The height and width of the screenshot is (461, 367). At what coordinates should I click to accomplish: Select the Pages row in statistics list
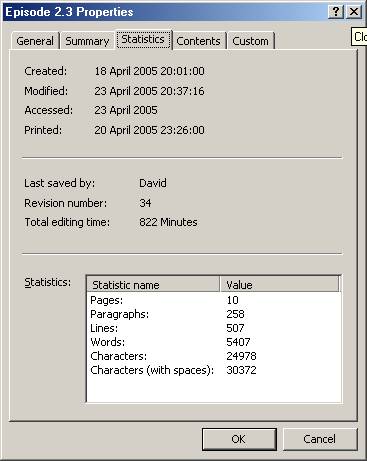pos(213,300)
